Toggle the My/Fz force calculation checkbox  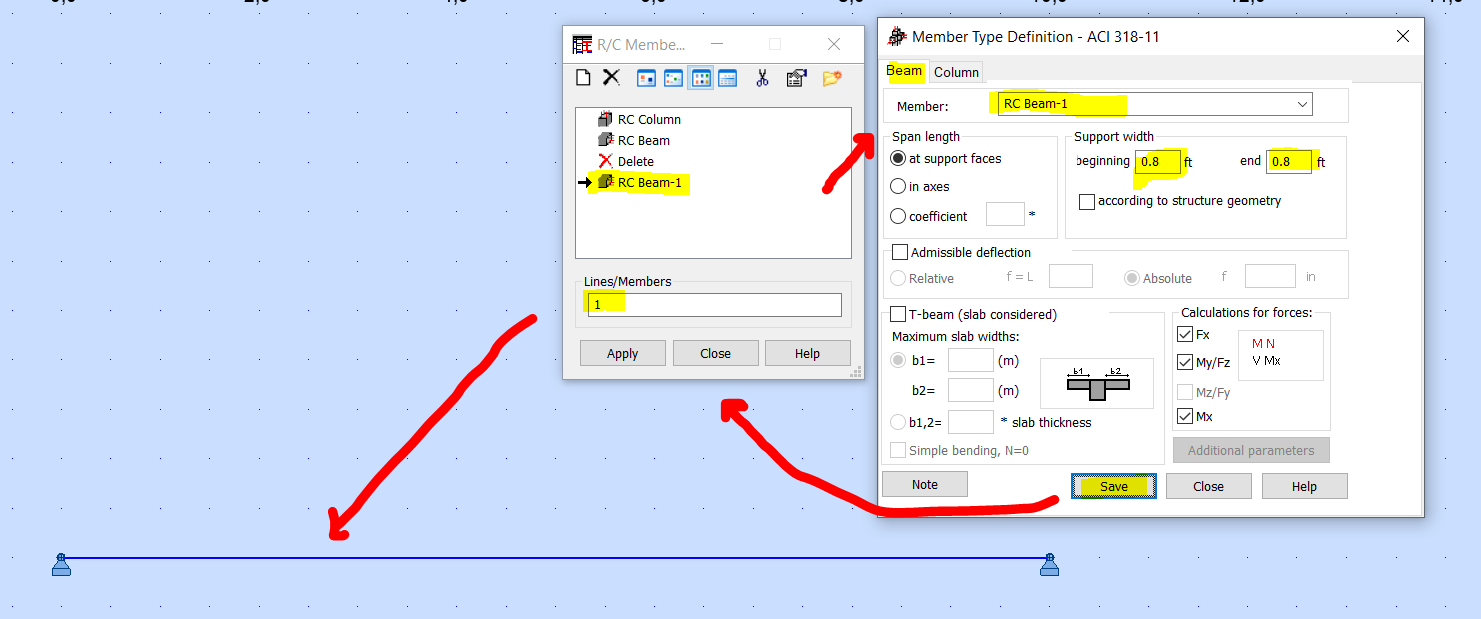[1186, 362]
